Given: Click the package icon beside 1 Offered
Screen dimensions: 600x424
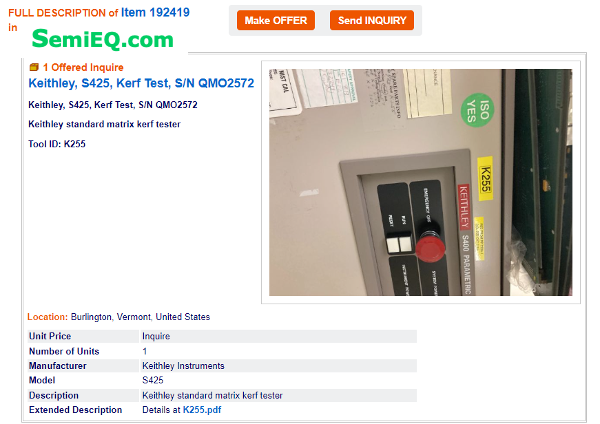Looking at the screenshot, I should [x=34, y=67].
